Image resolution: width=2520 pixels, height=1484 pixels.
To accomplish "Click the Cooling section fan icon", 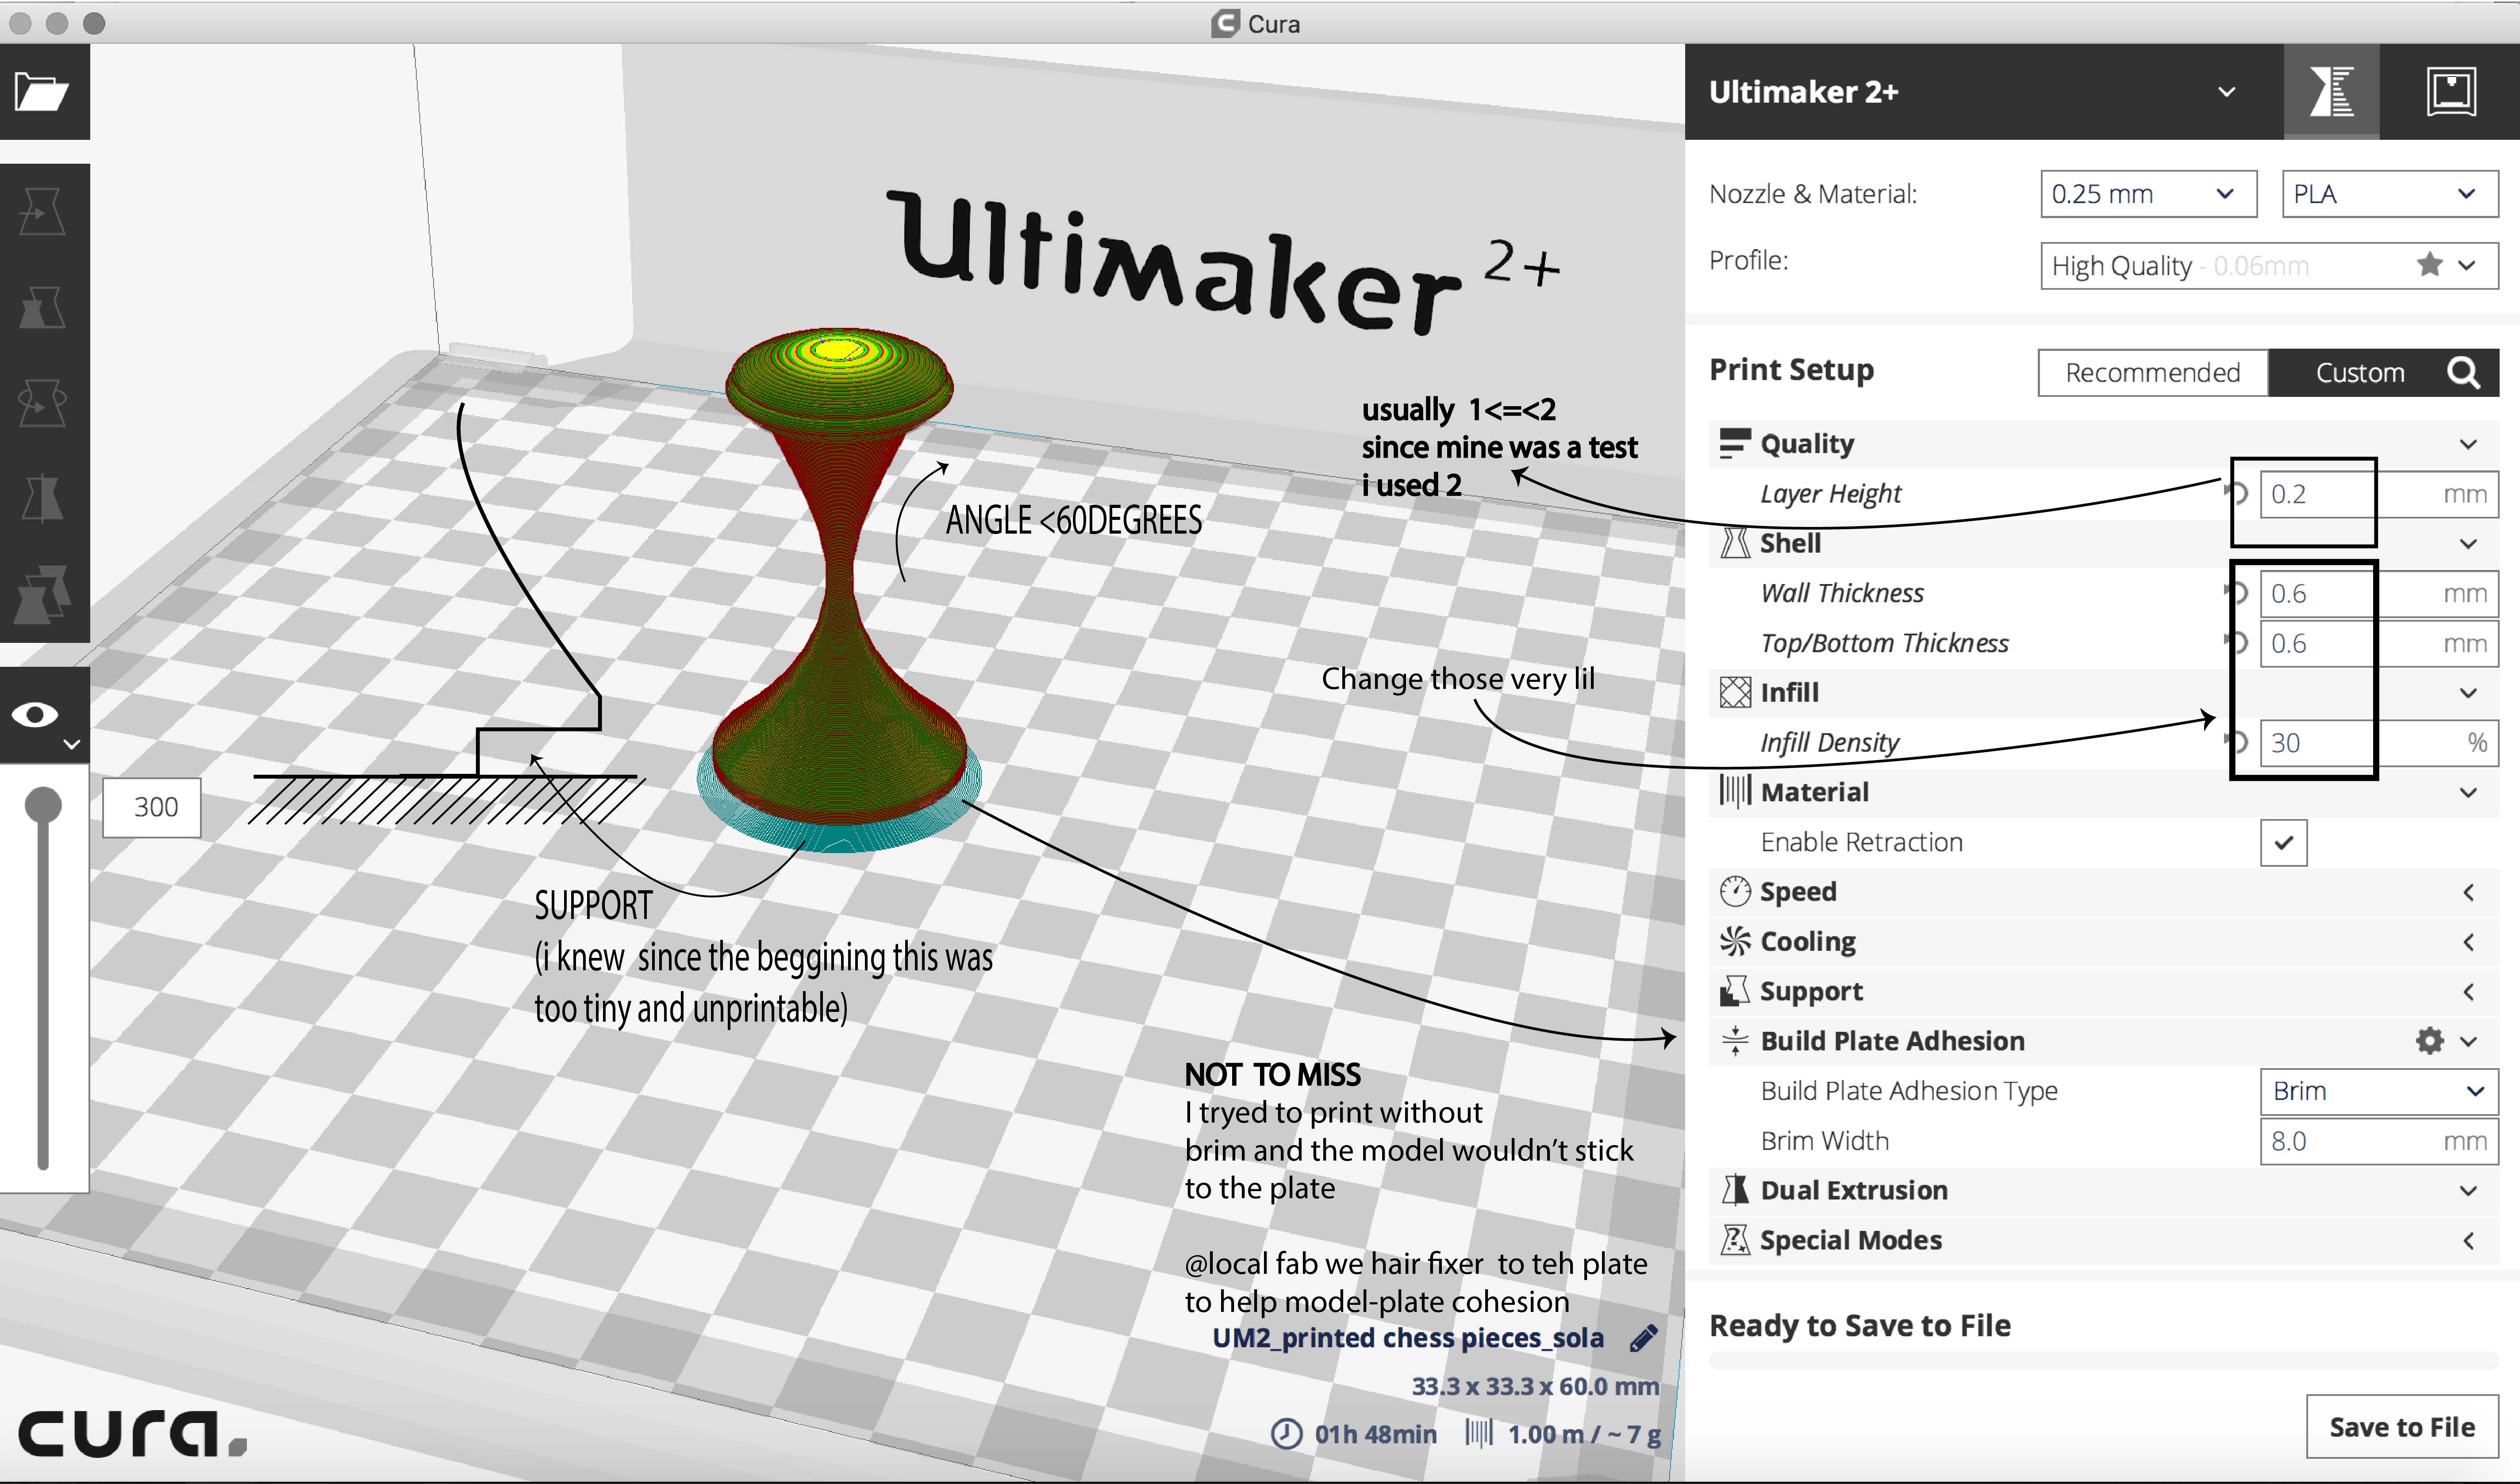I will 1735,941.
